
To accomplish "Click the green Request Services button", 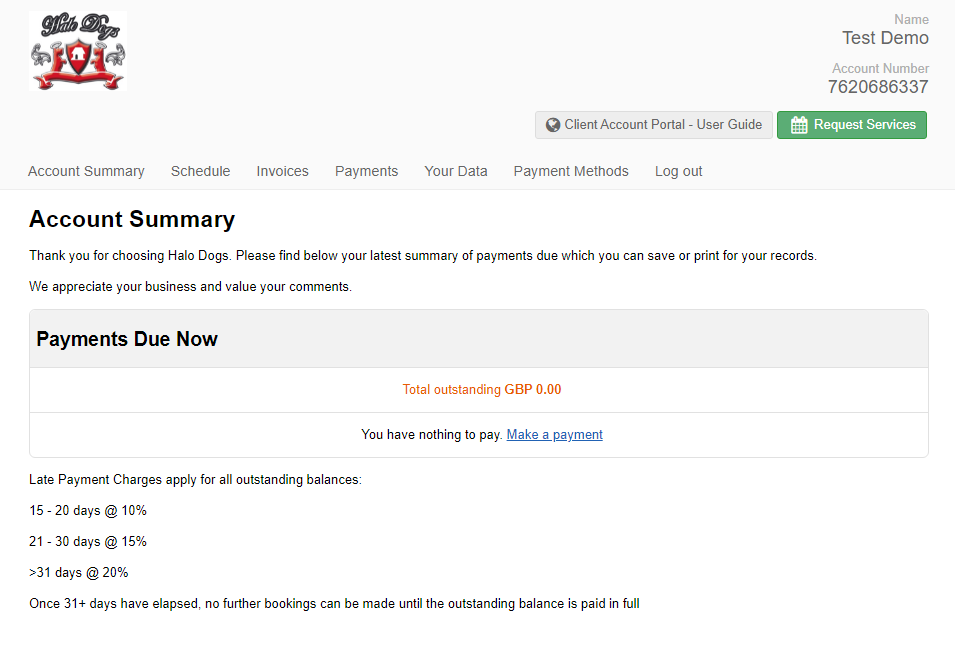I will (851, 125).
